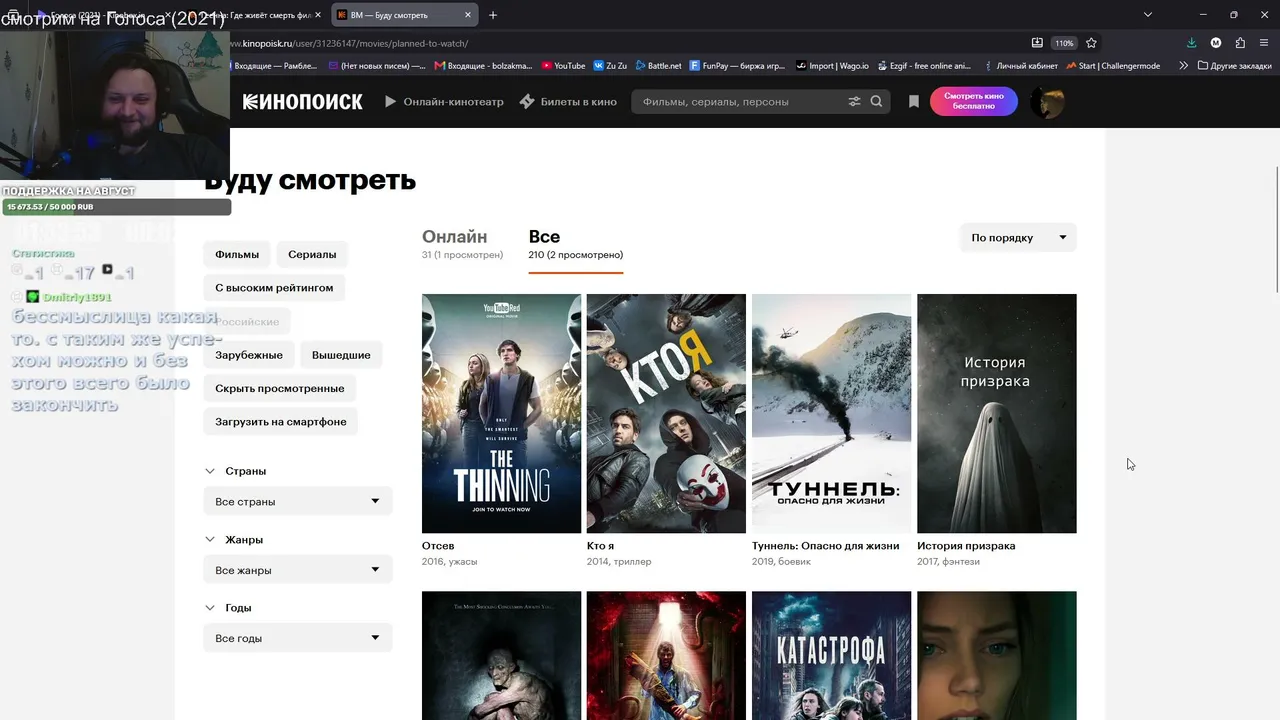Open the browser hamburger menu
The image size is (1280, 720).
pos(1265,43)
